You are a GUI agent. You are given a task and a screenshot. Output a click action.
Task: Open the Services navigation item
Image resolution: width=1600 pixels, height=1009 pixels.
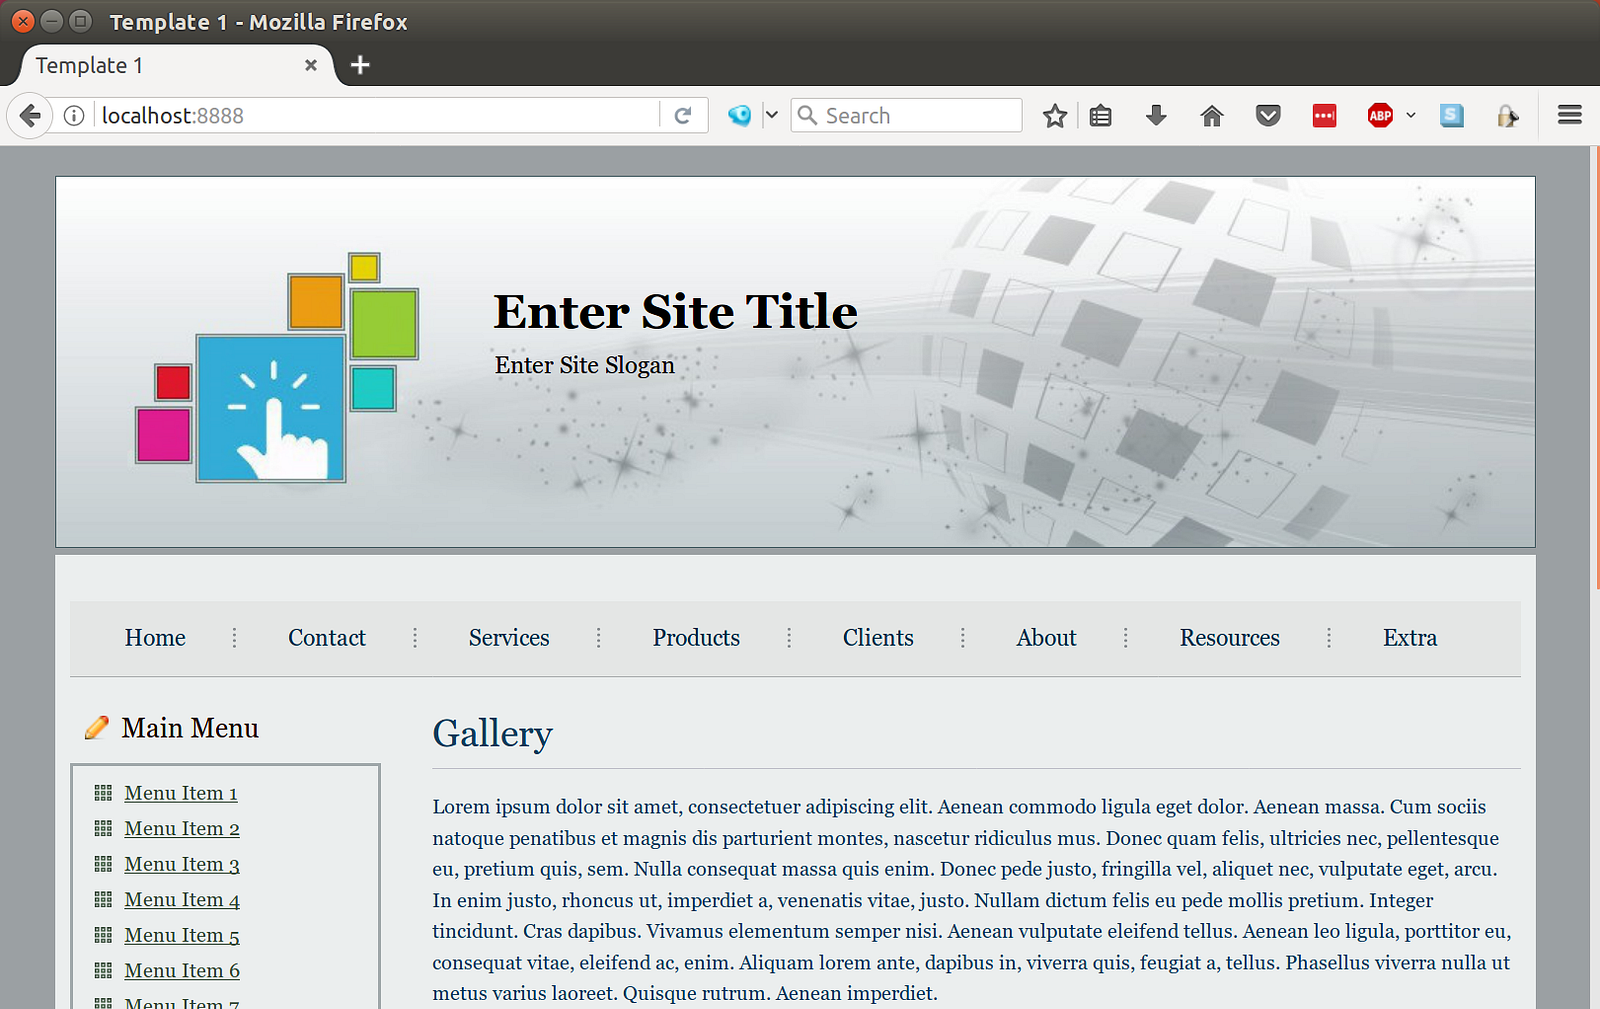(509, 638)
